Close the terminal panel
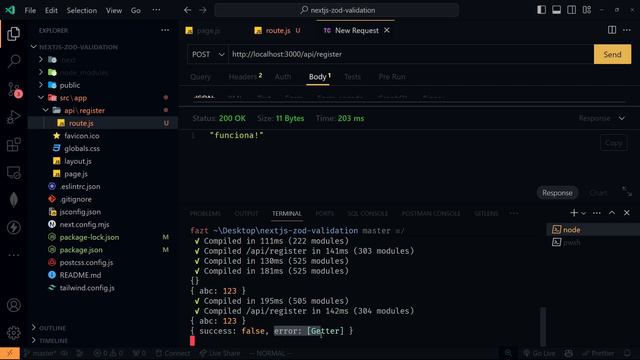The image size is (640, 360). coord(627,213)
